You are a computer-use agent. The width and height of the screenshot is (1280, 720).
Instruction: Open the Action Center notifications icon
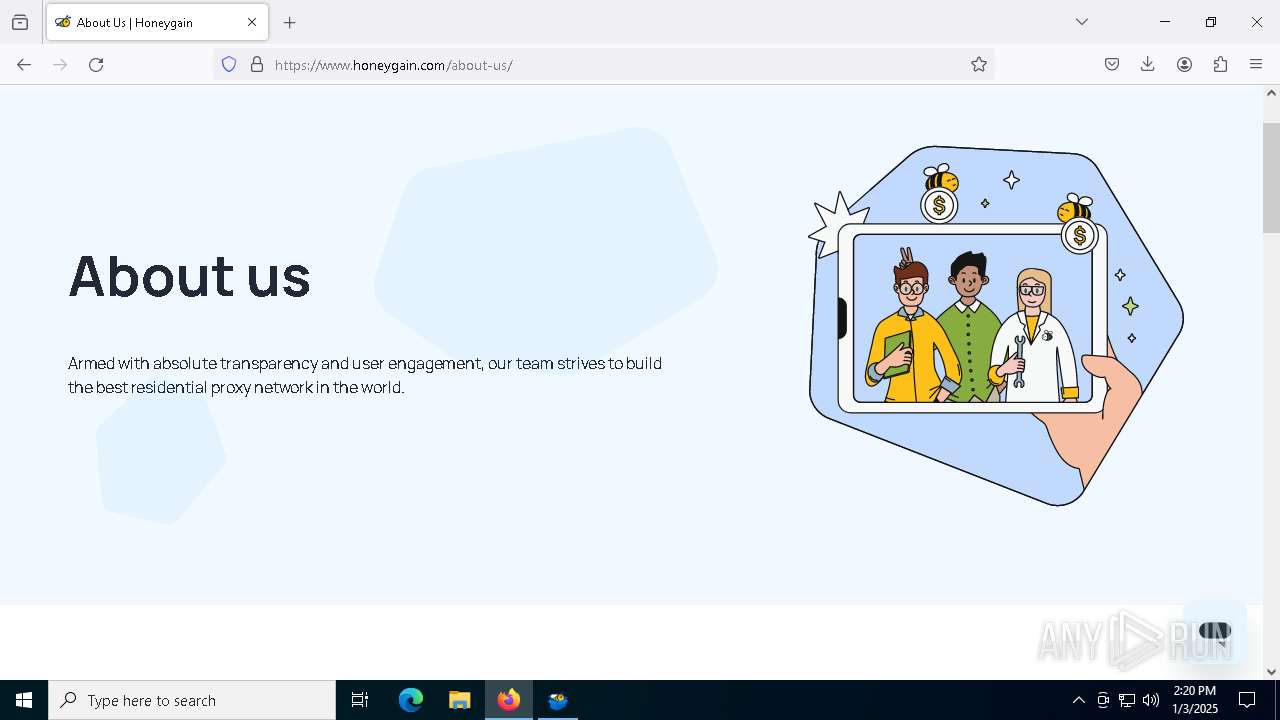(x=1247, y=700)
